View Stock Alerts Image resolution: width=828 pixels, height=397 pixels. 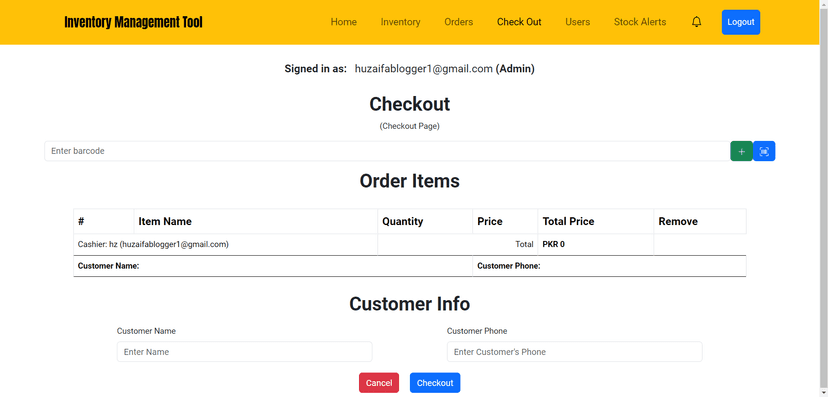(x=640, y=22)
